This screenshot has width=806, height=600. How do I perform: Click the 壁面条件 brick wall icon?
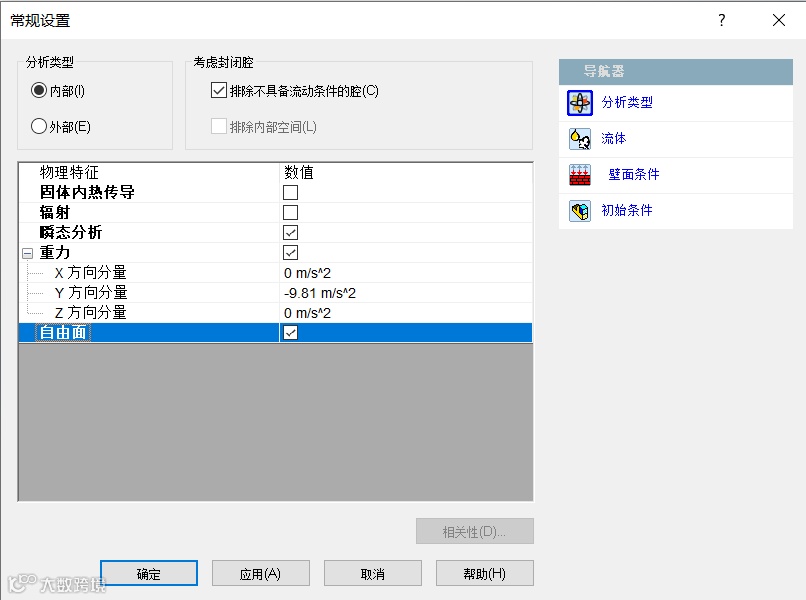pos(580,174)
